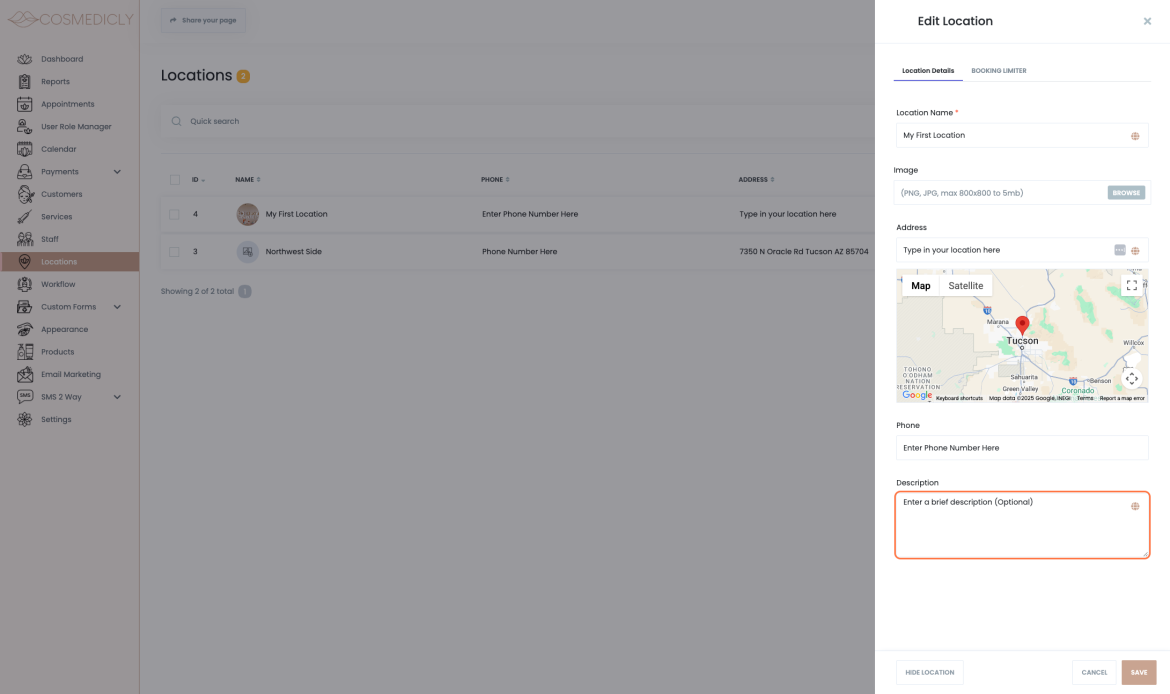Image resolution: width=1170 pixels, height=694 pixels.
Task: Open the Appointments calendar icon
Action: pos(25,104)
